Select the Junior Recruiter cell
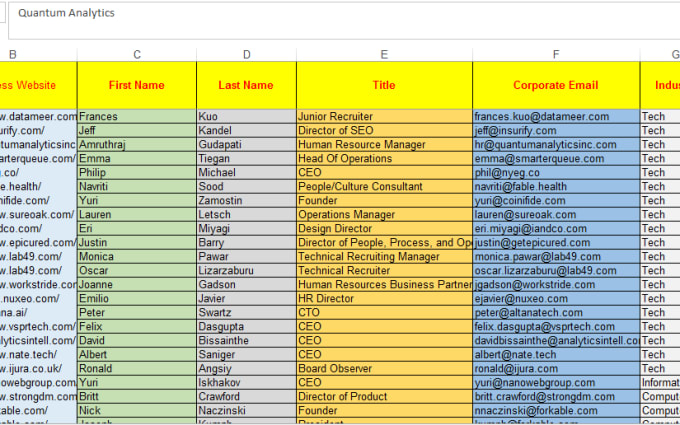680x425 pixels. point(384,117)
